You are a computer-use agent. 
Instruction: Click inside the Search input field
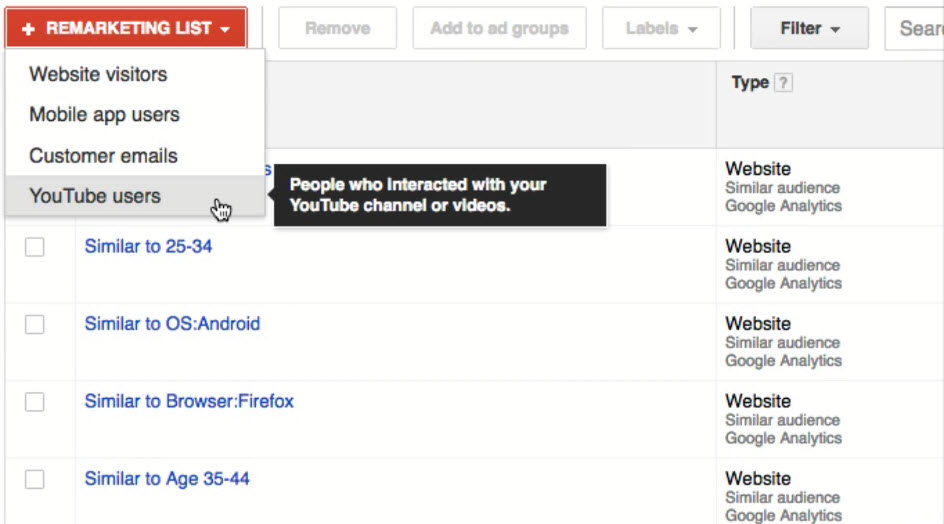coord(918,29)
